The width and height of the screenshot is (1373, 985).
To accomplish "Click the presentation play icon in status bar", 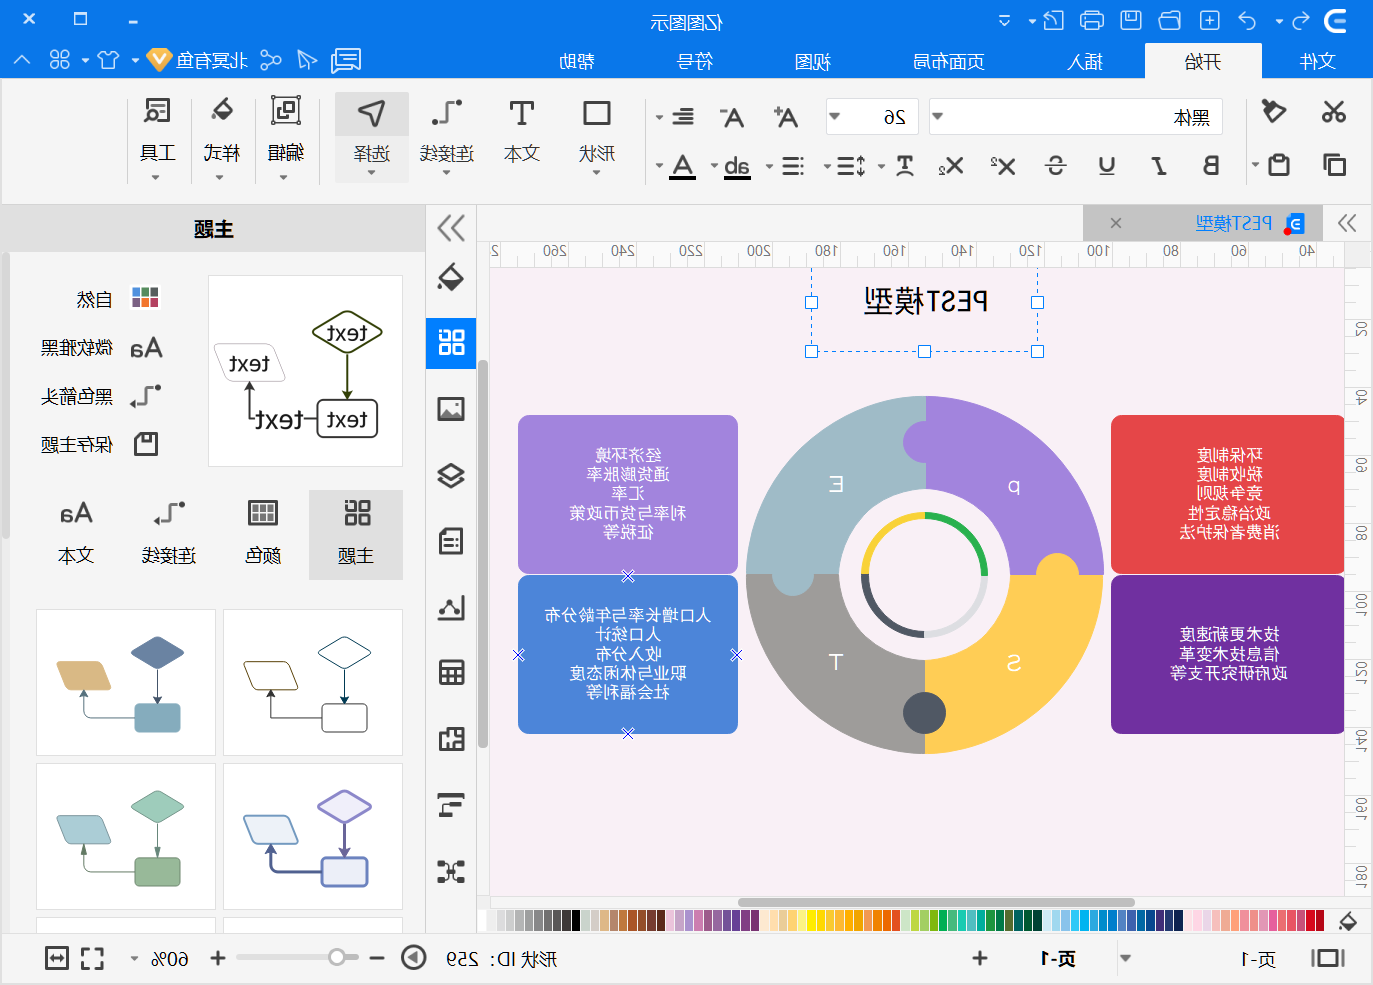I will click(x=414, y=958).
